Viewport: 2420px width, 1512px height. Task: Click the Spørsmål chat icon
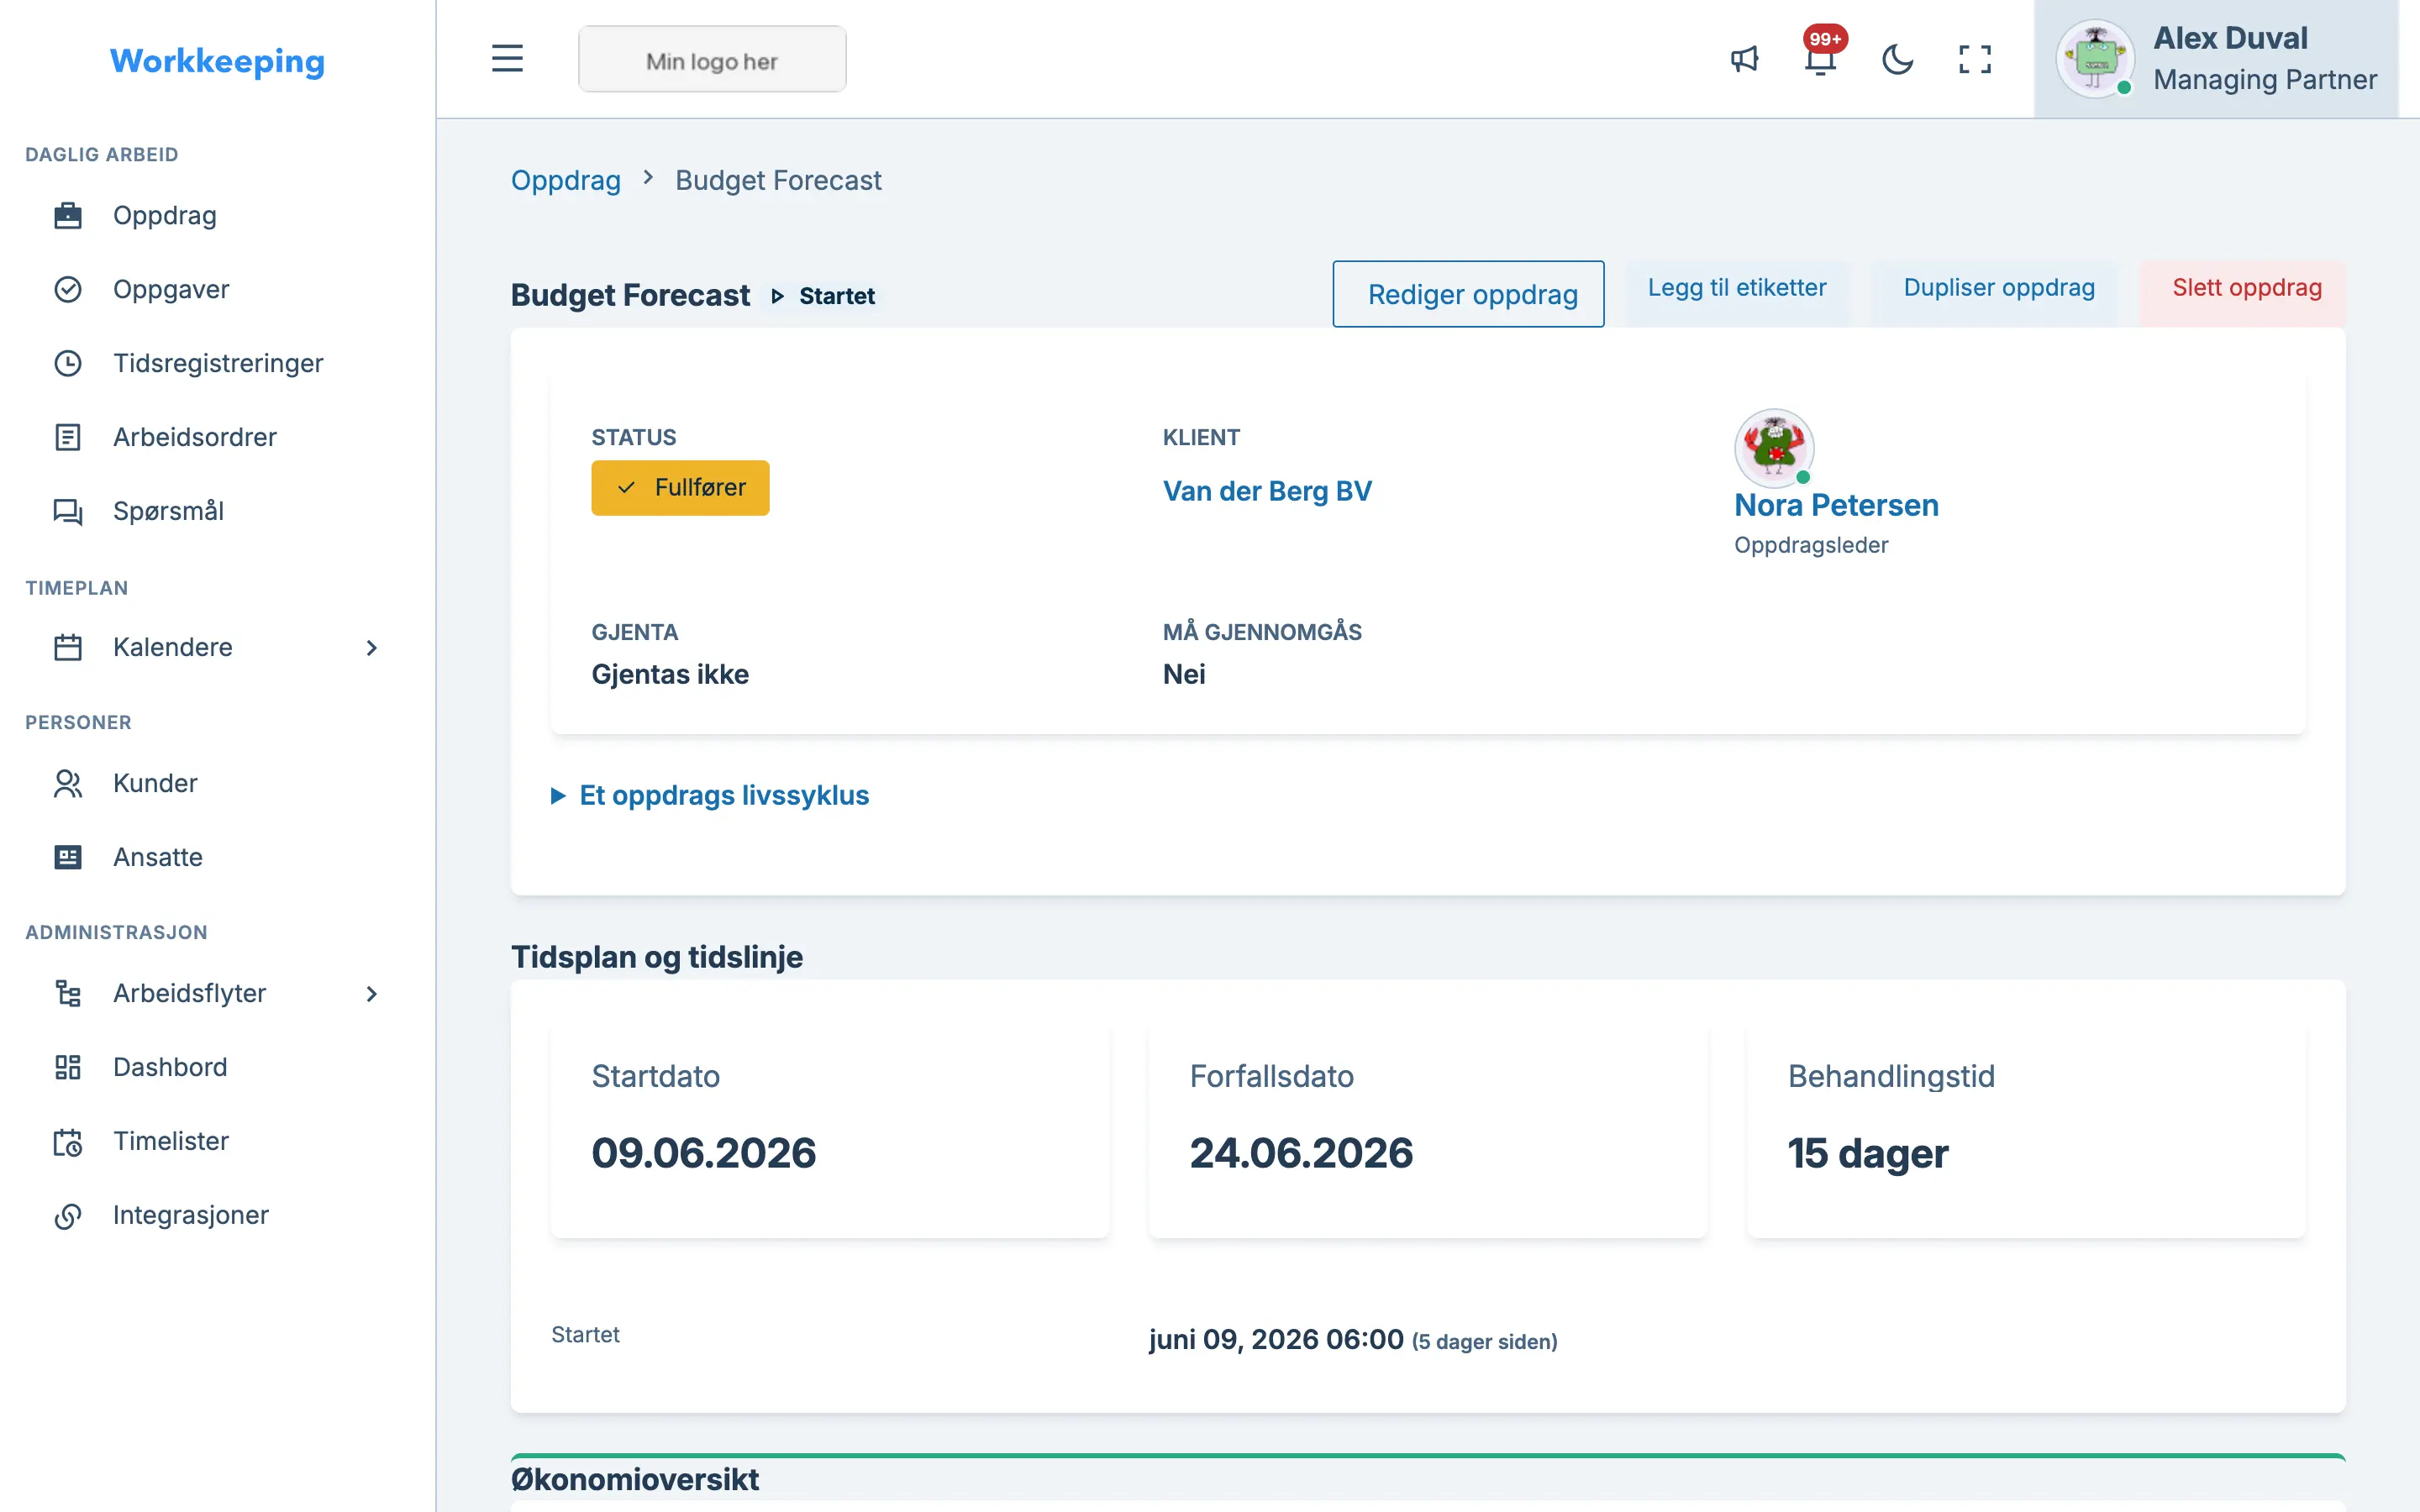(x=68, y=511)
